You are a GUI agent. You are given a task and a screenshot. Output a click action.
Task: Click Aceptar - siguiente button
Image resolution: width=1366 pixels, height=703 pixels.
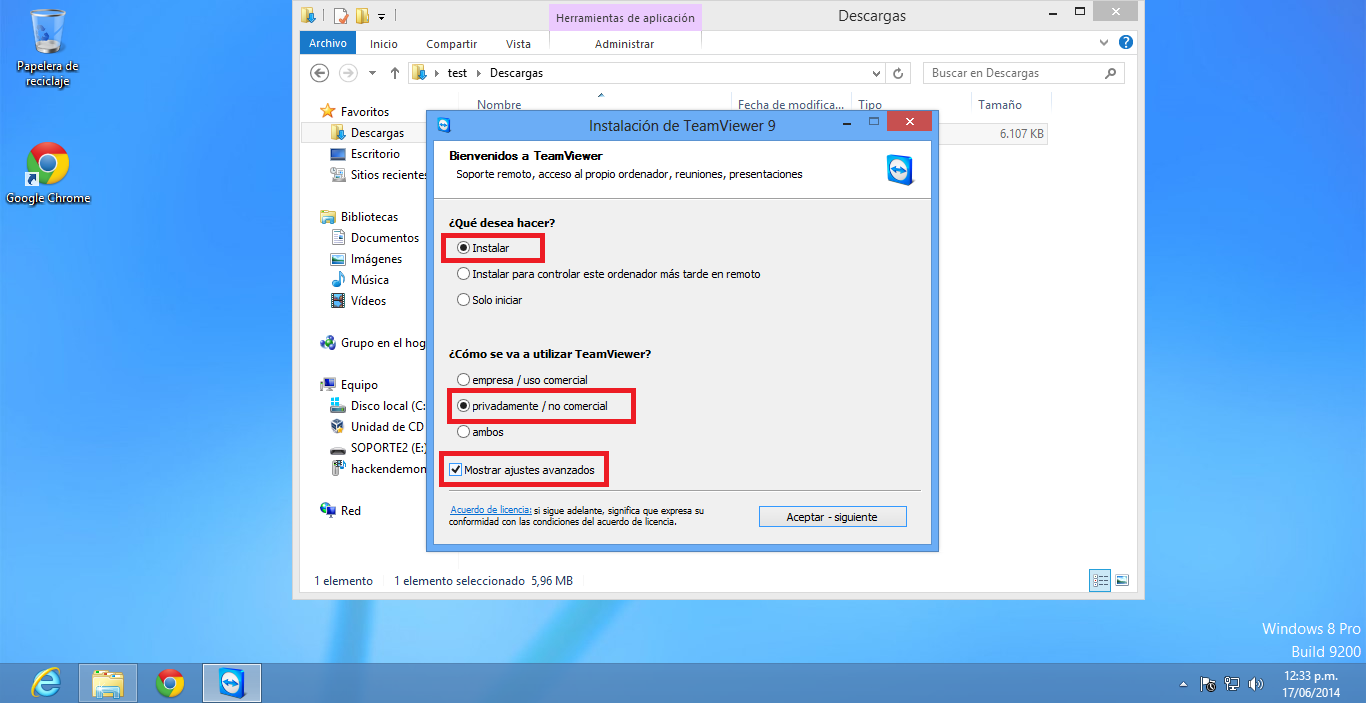(x=832, y=517)
